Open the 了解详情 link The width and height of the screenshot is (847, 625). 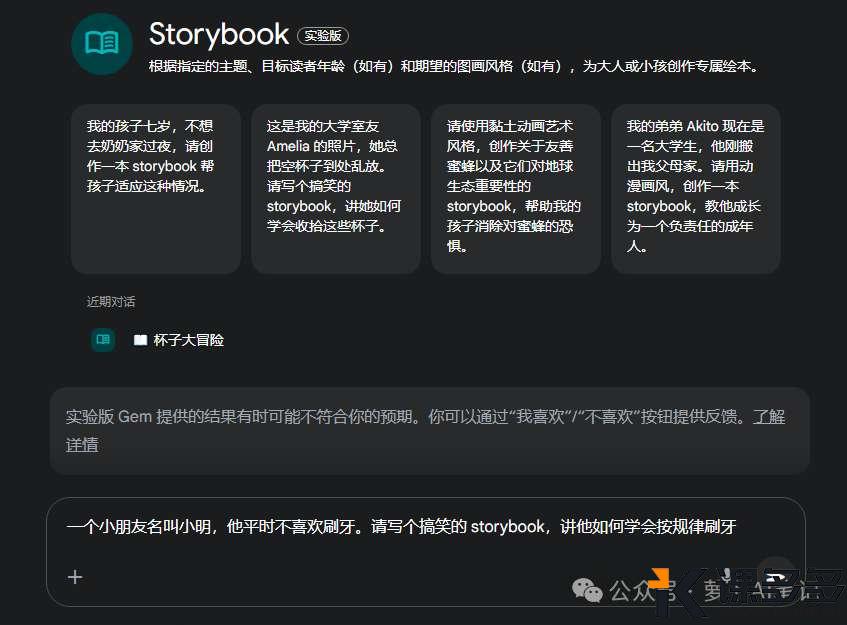[x=768, y=417]
